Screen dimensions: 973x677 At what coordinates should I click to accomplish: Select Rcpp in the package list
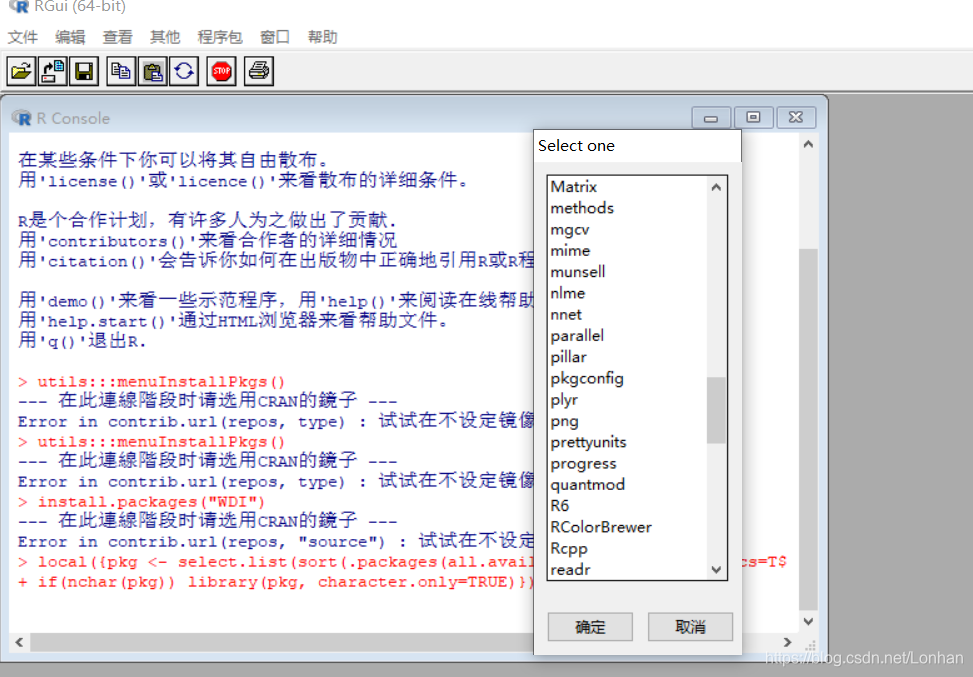(627, 549)
